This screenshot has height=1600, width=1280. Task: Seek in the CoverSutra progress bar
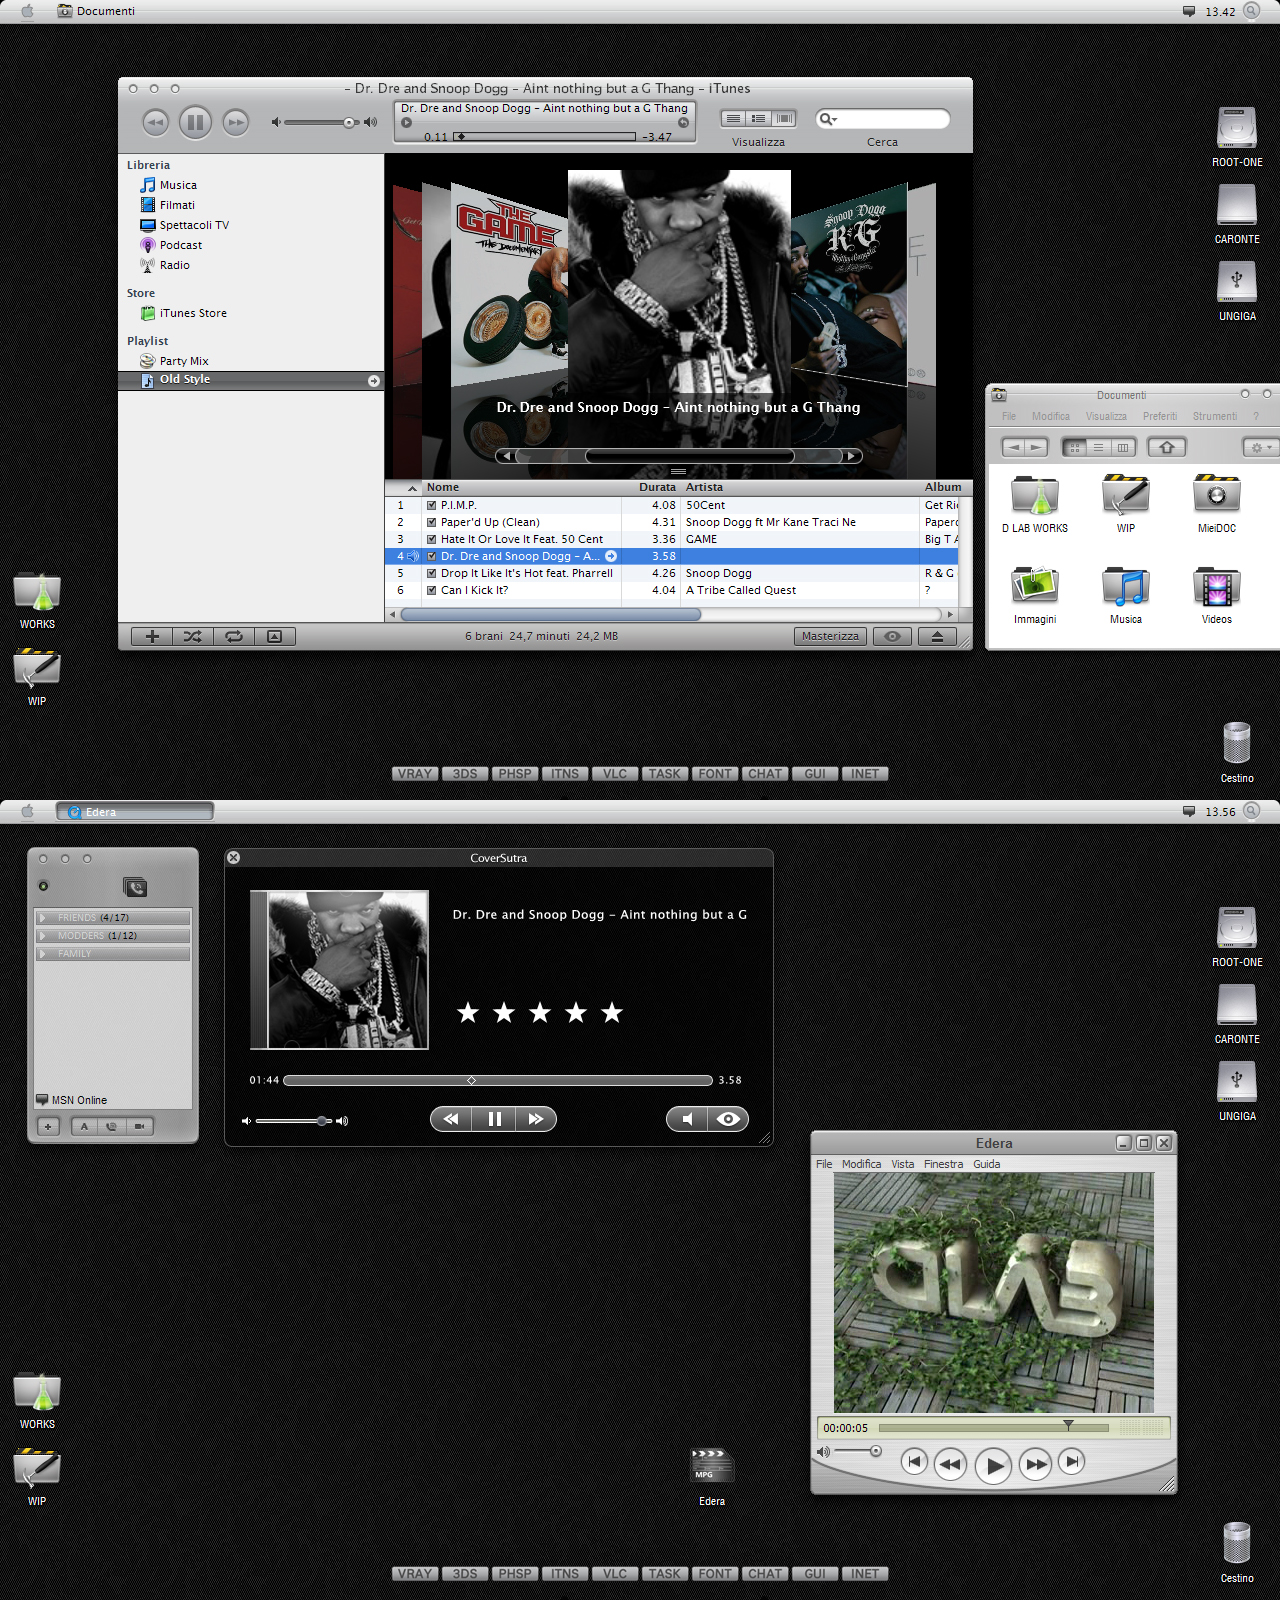pyautogui.click(x=498, y=1080)
